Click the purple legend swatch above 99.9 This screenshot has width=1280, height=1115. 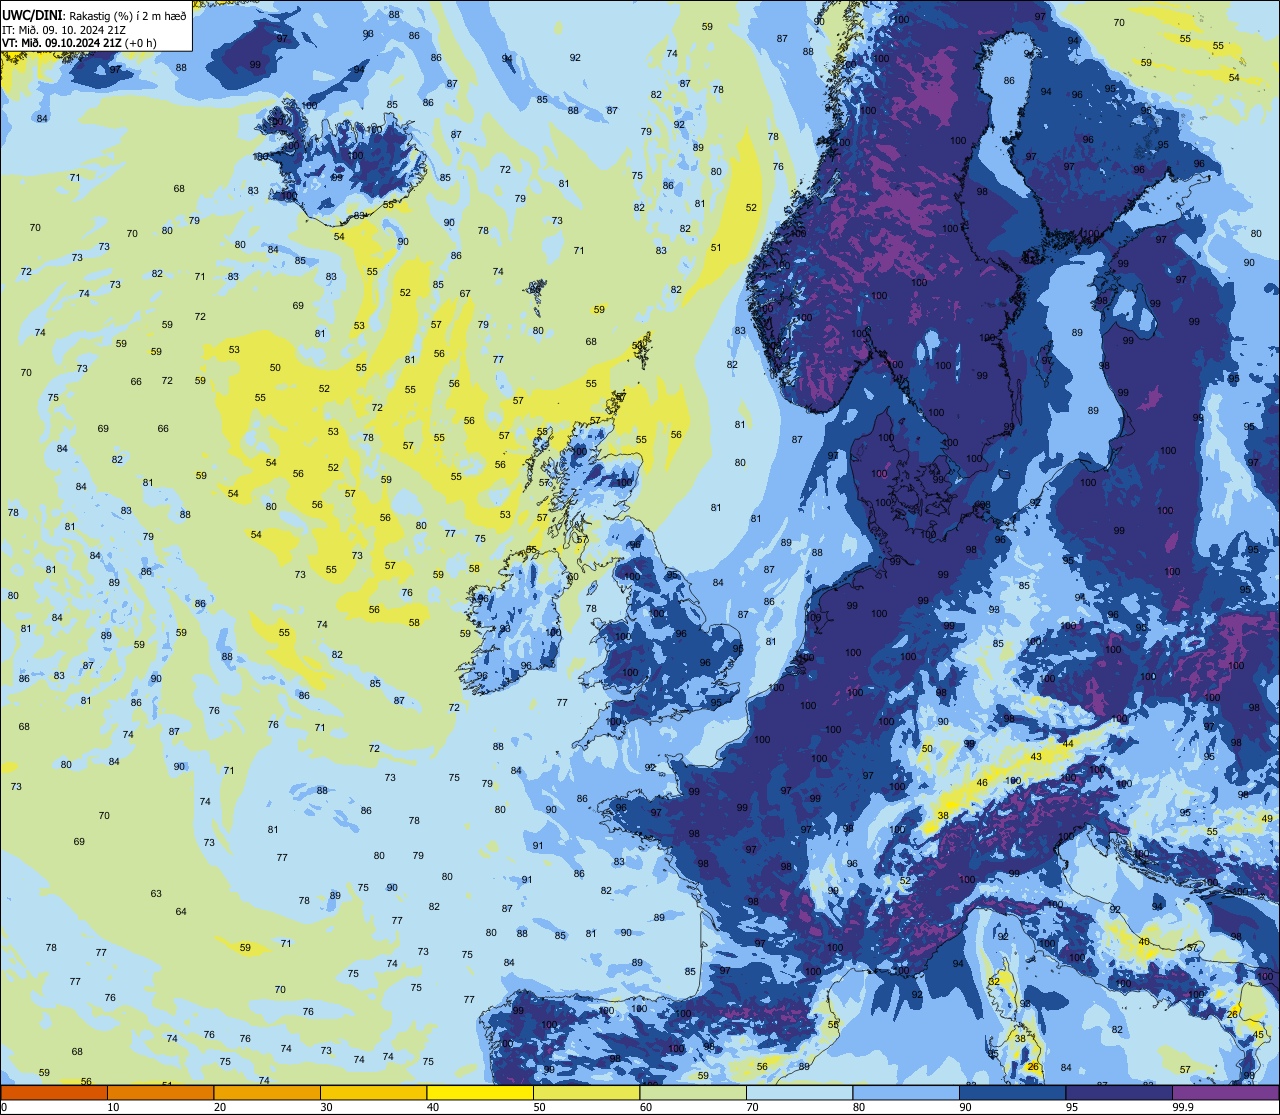click(1225, 1092)
